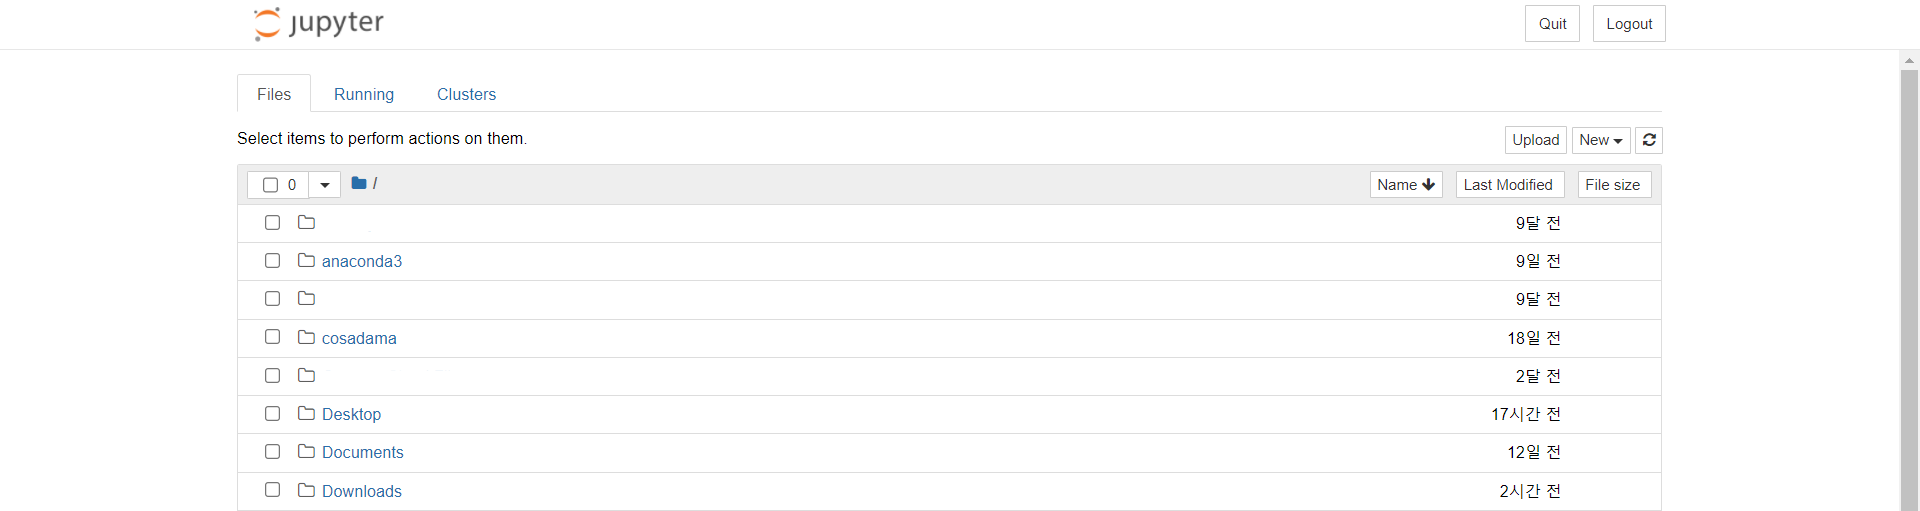This screenshot has width=1920, height=511.
Task: Click the Logout button
Action: [x=1628, y=24]
